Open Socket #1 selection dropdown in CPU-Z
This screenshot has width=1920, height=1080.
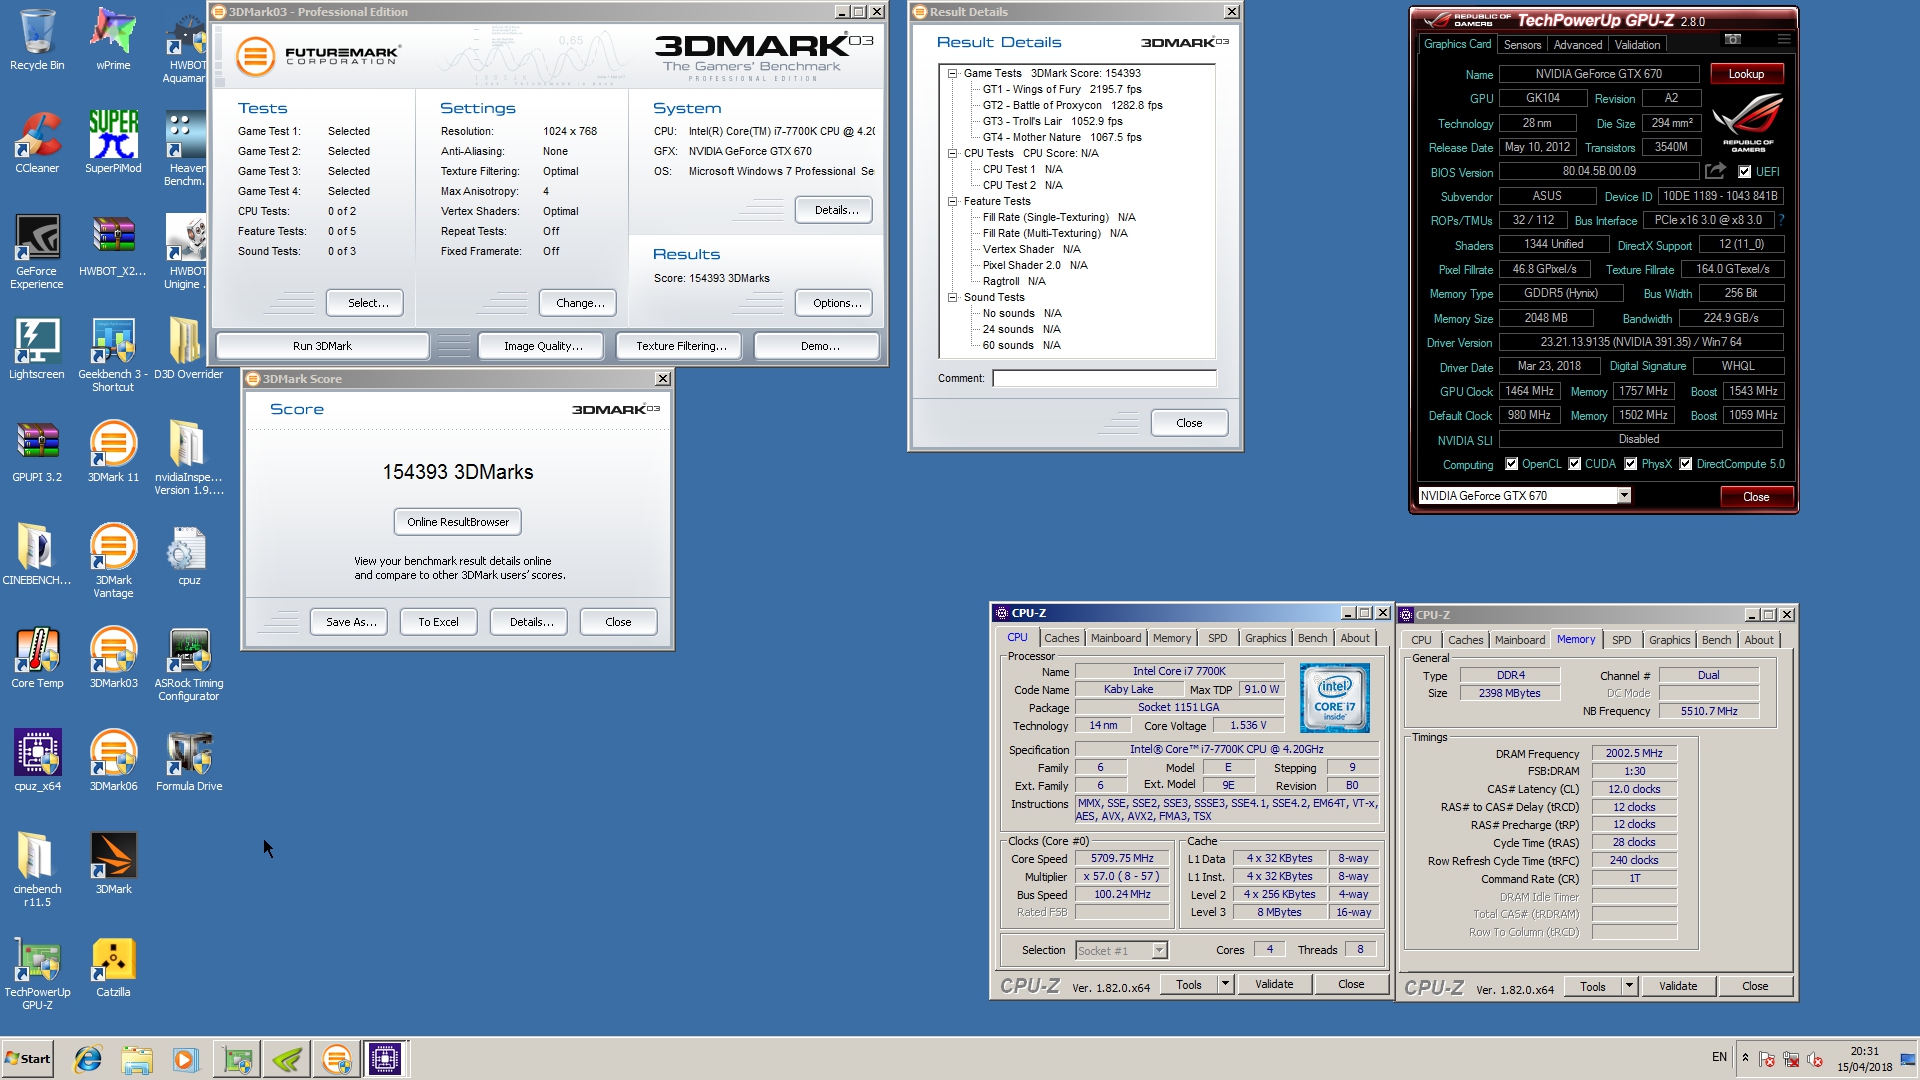pos(1159,951)
